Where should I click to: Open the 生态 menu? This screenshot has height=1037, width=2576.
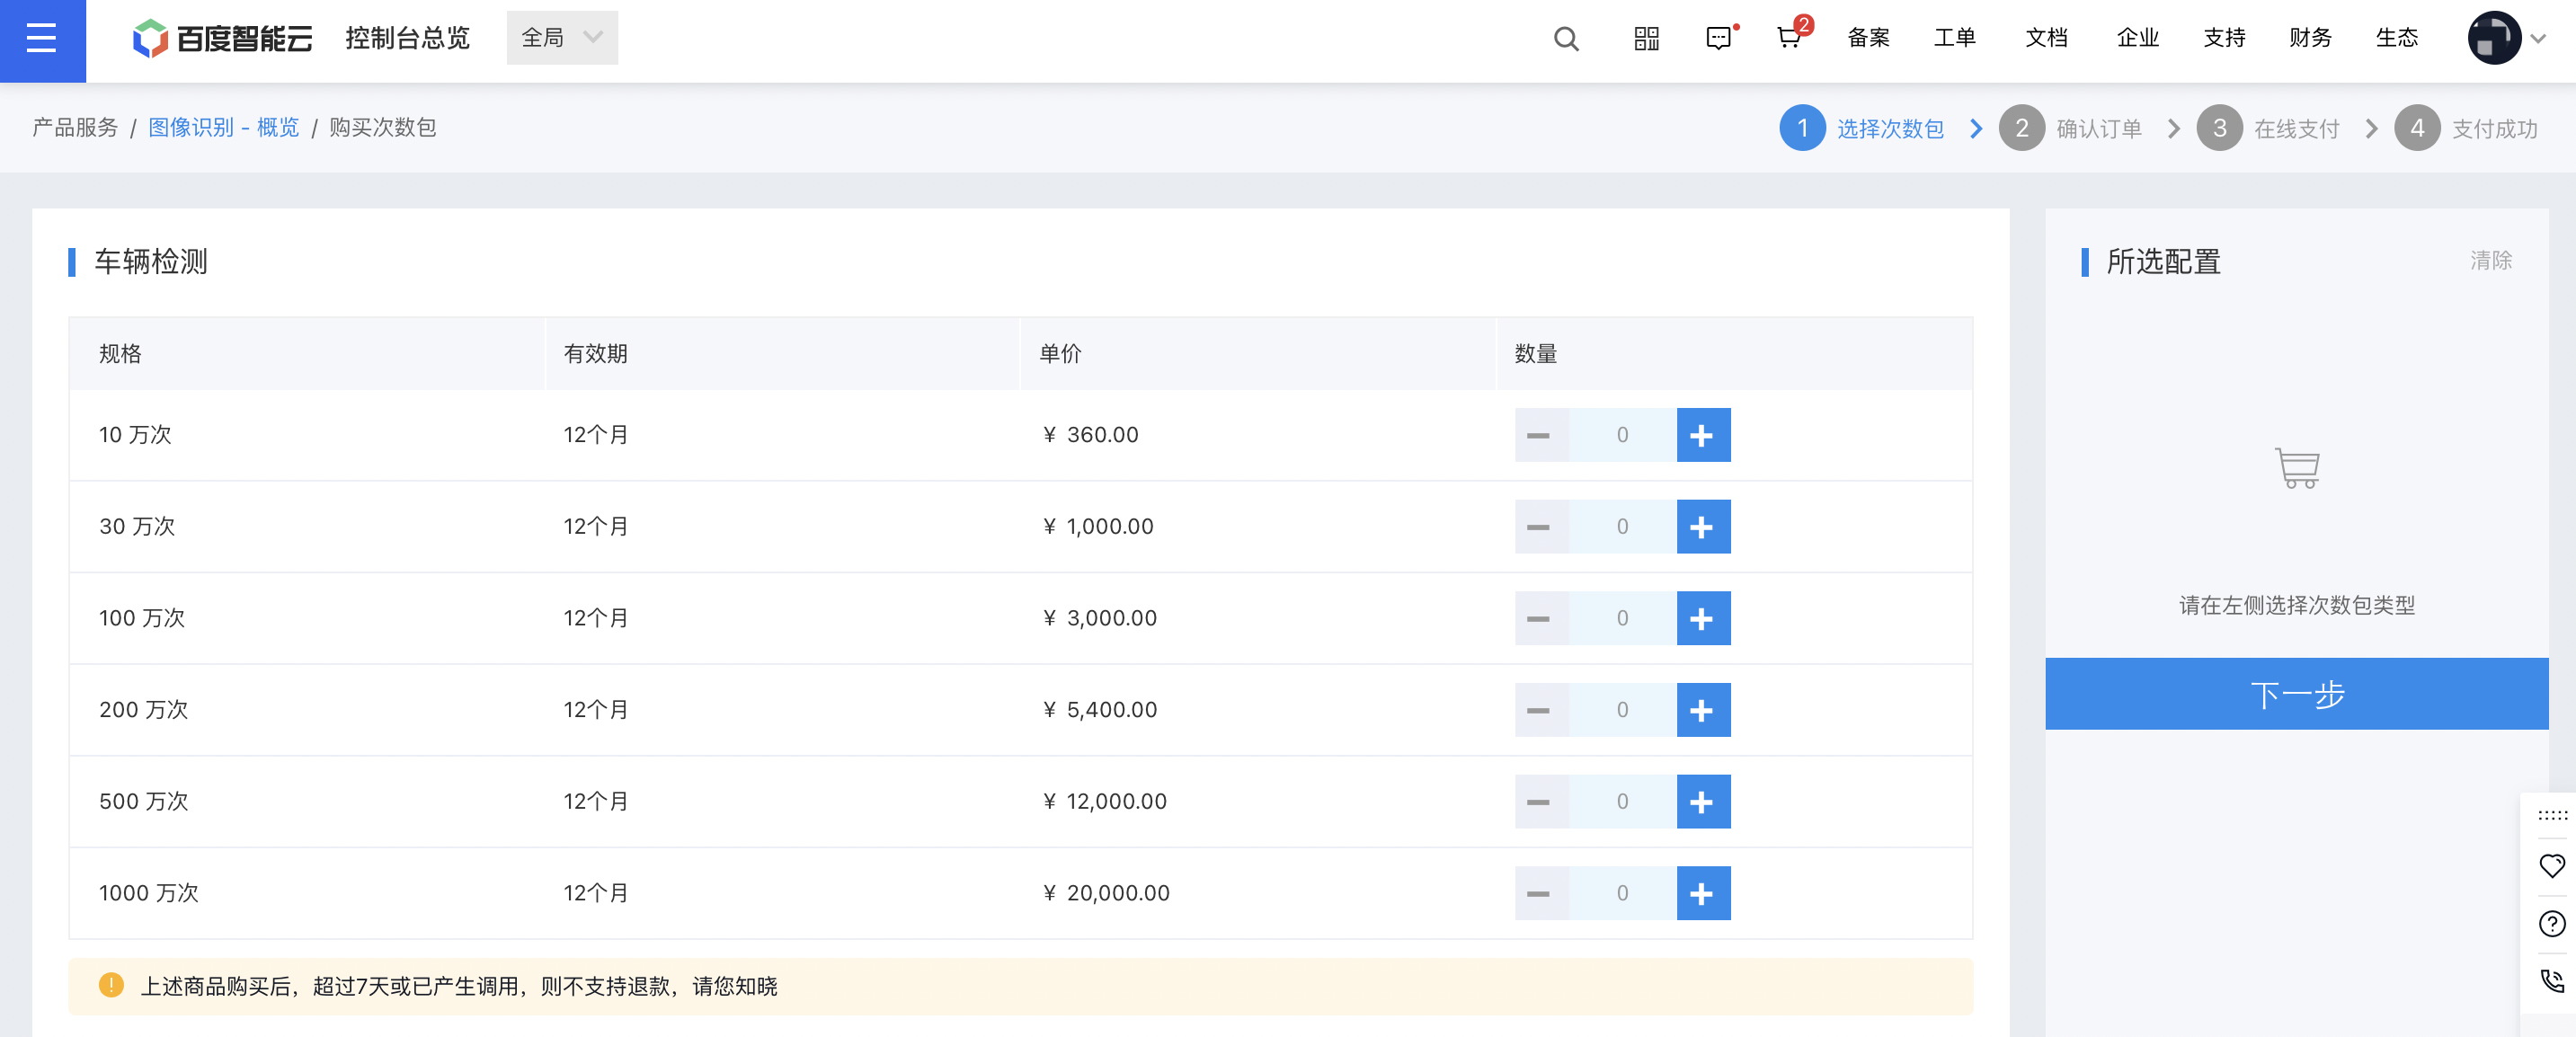(2397, 39)
